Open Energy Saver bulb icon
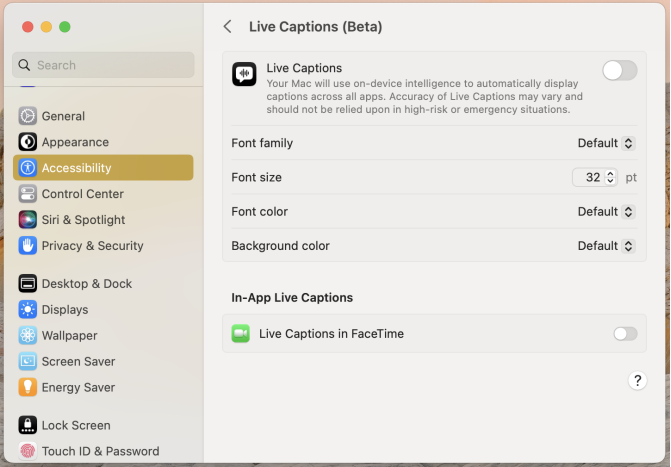Image resolution: width=671 pixels, height=467 pixels. point(28,388)
